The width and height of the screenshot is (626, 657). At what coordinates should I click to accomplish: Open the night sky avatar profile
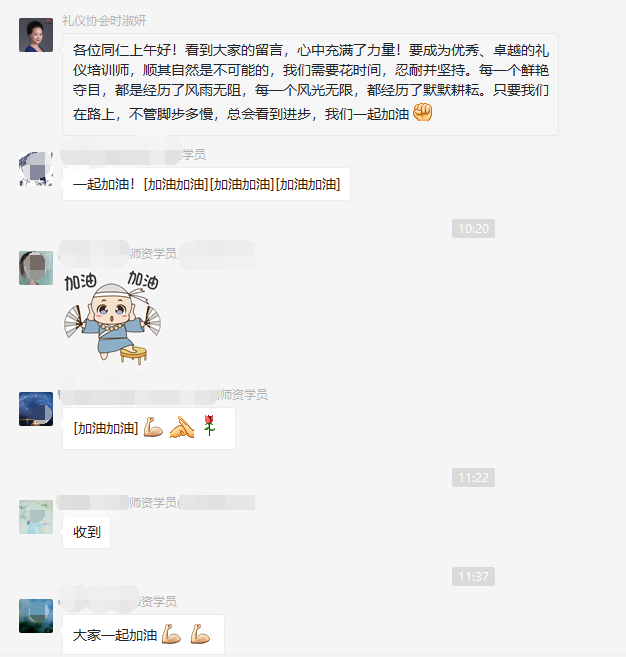coord(36,409)
